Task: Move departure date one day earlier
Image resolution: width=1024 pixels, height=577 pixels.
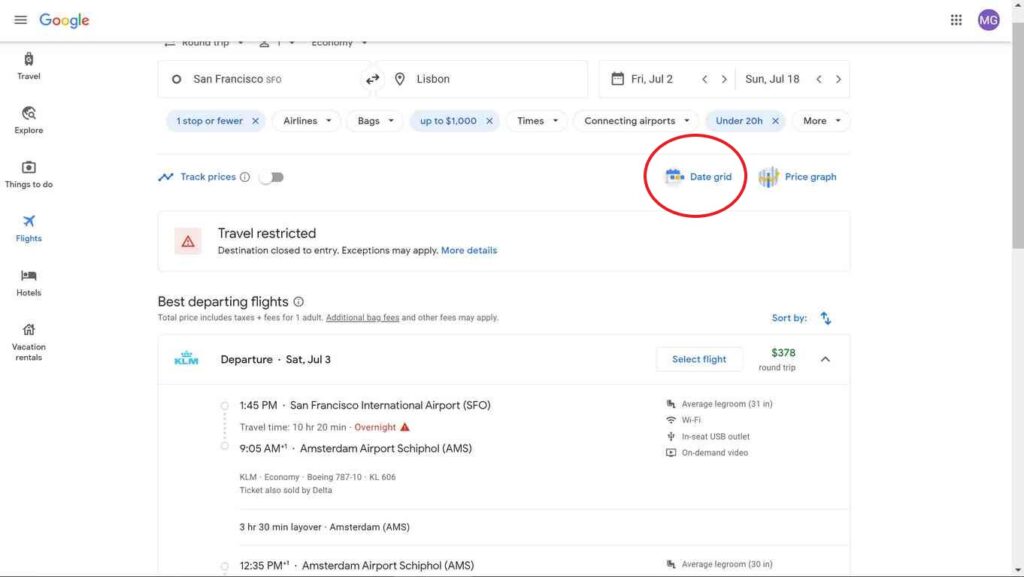Action: click(705, 79)
